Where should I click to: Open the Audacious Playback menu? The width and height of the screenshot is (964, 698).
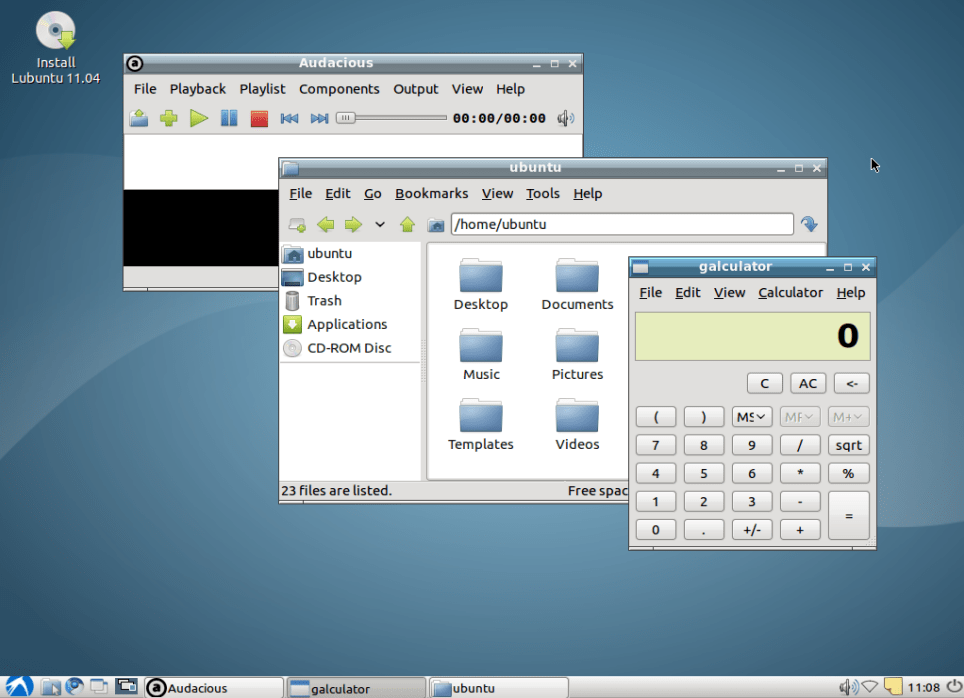pos(198,89)
